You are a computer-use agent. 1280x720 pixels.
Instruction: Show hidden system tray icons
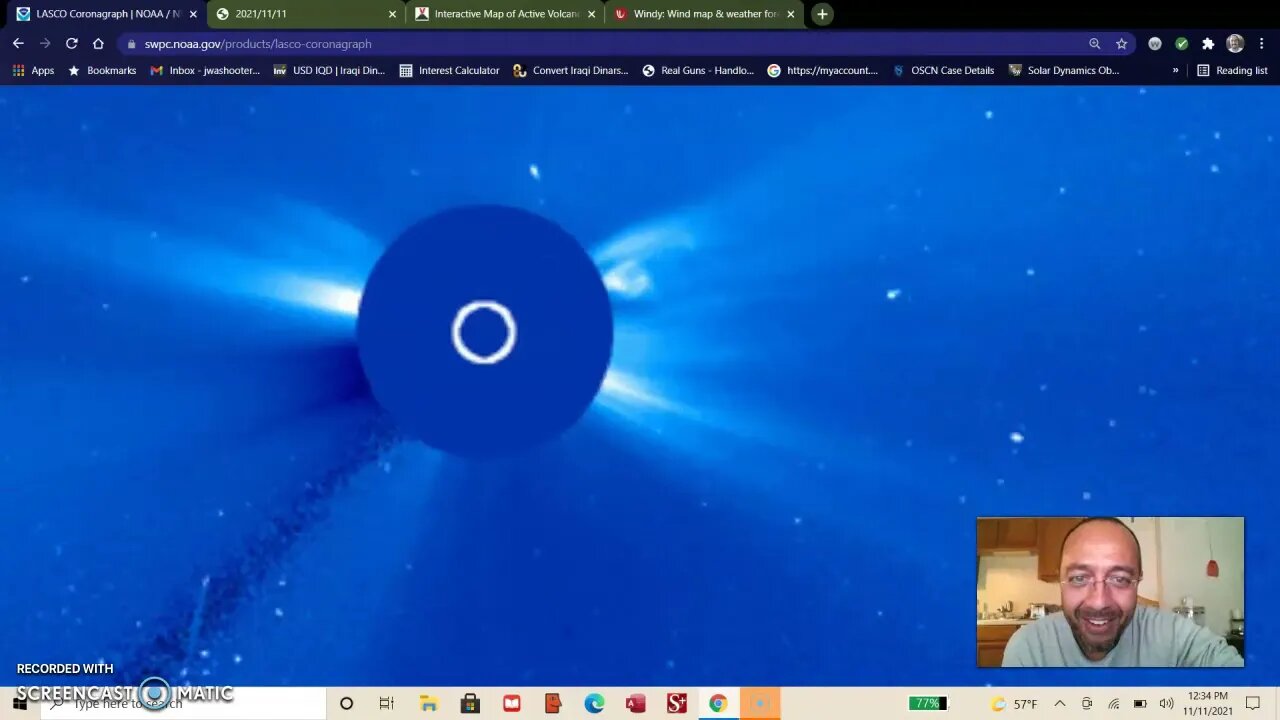coord(1060,704)
